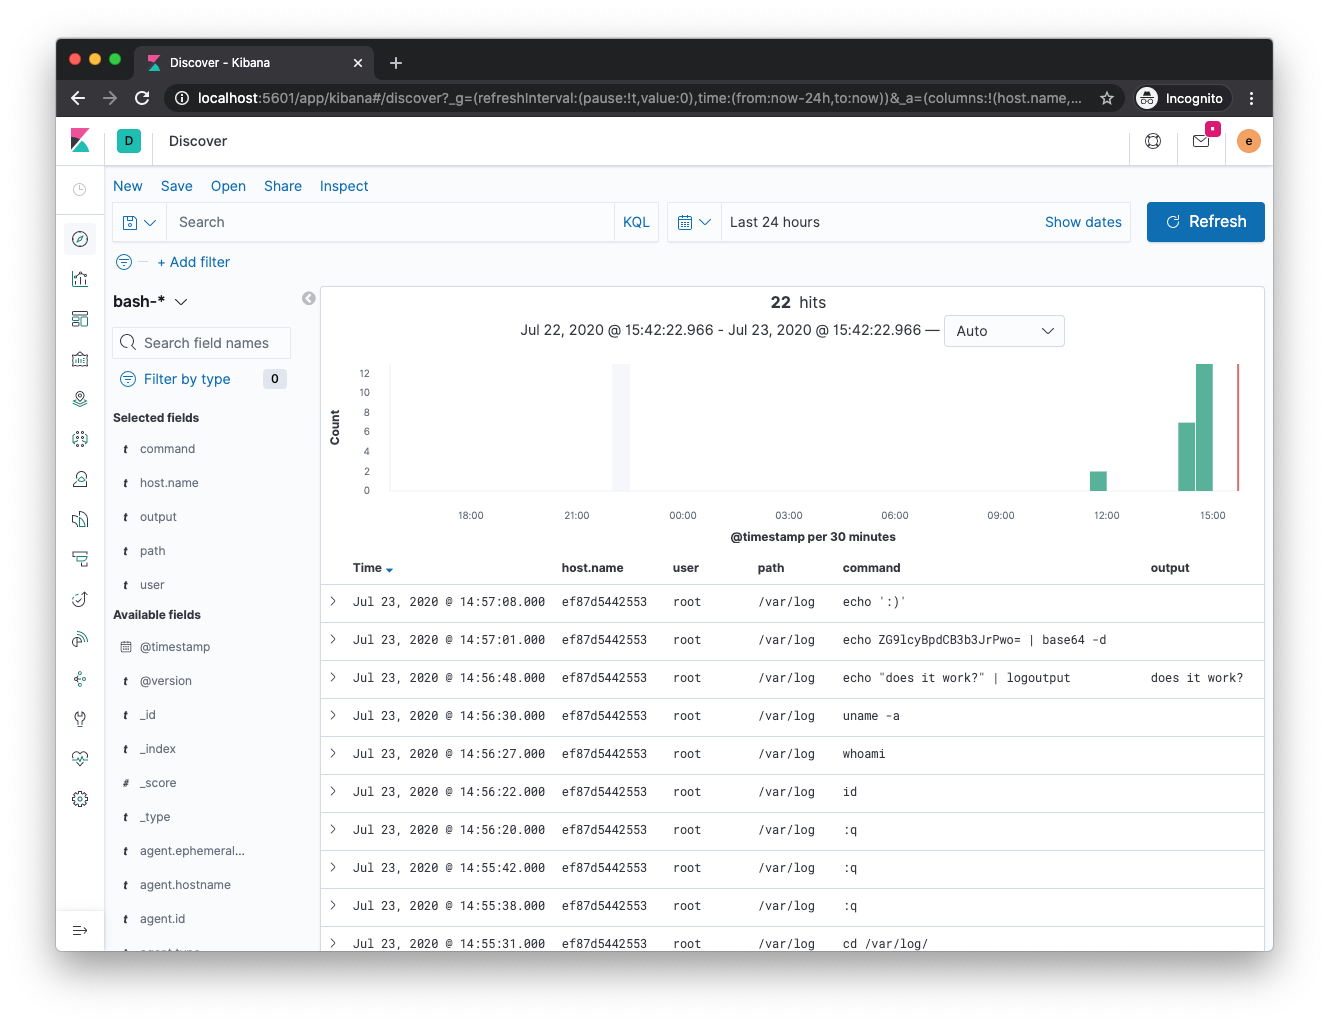Open the Visualize app from the sidebar

(x=80, y=279)
